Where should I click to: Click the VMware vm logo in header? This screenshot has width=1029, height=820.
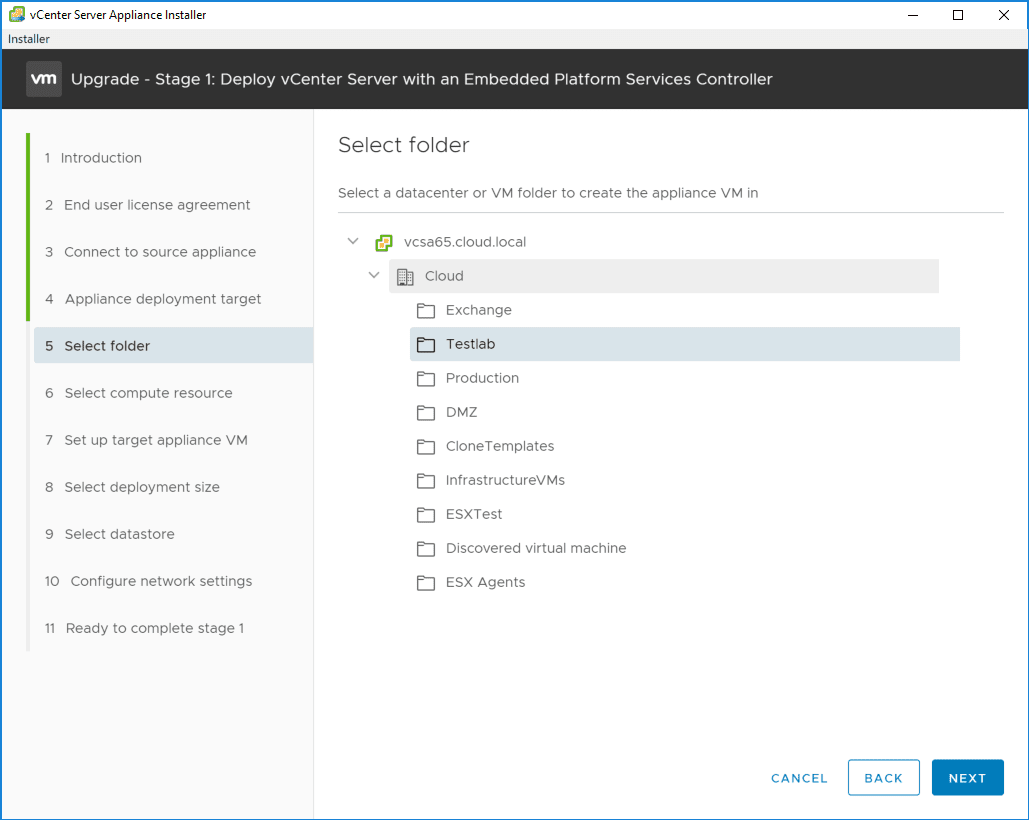click(44, 79)
